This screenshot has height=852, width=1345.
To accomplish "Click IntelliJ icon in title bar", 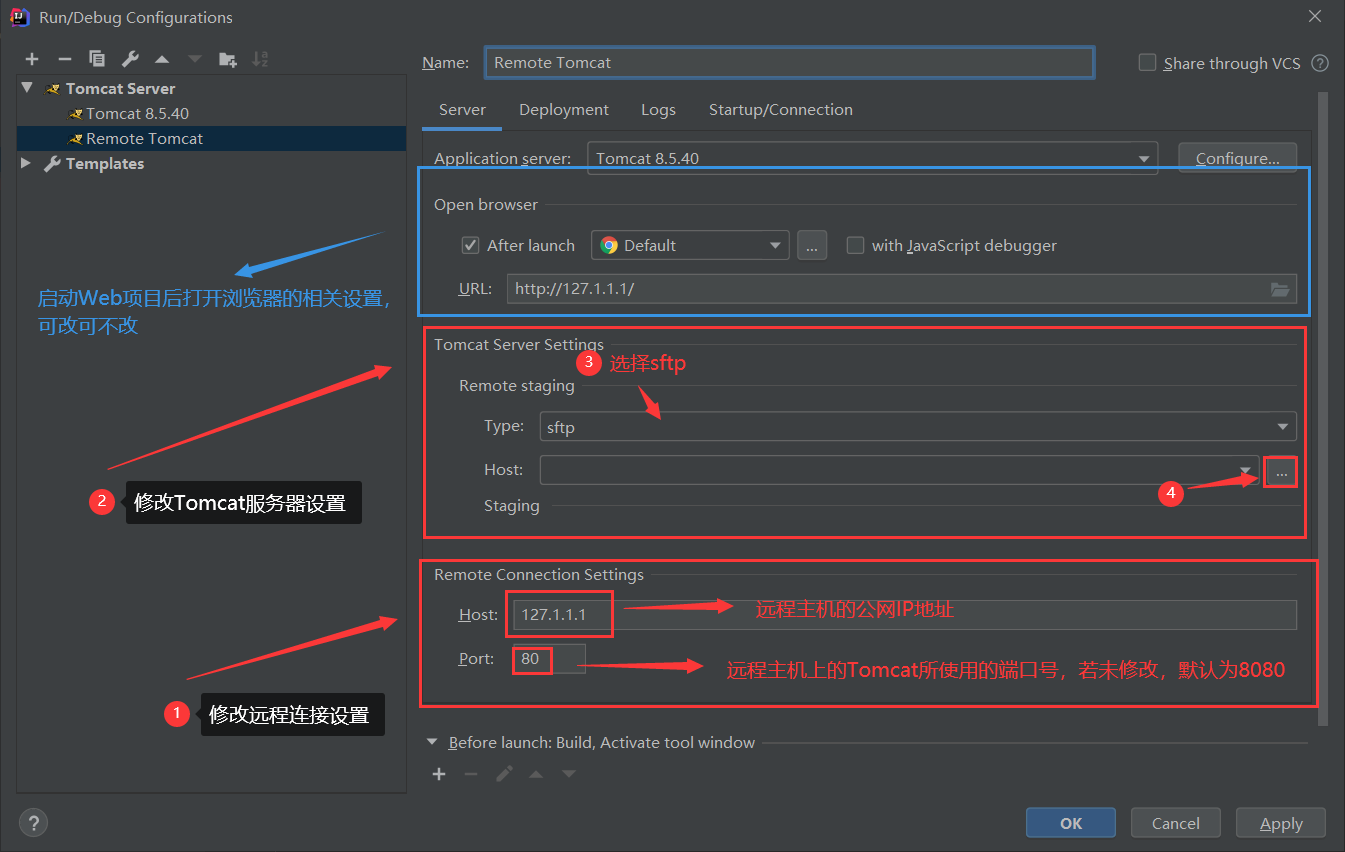I will (x=19, y=16).
